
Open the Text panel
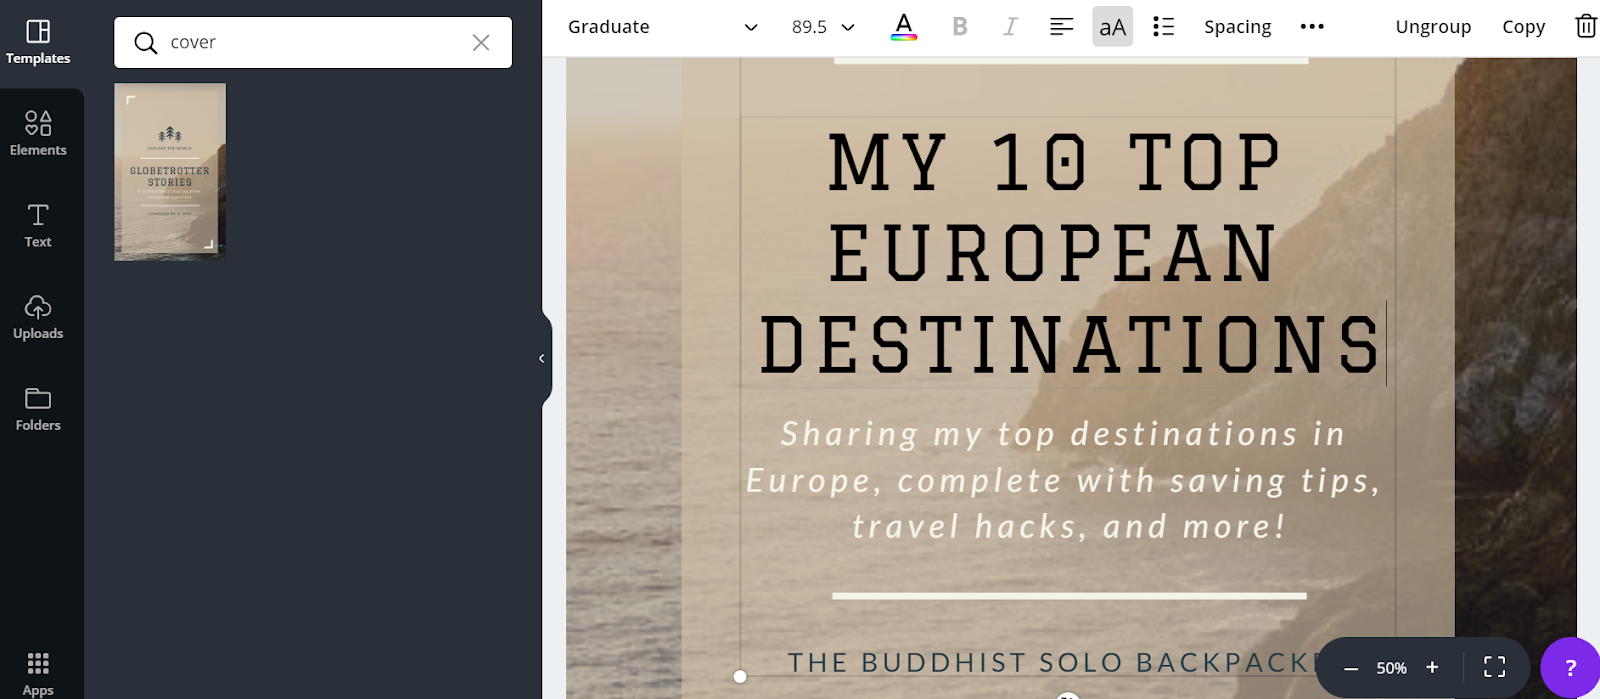[38, 226]
